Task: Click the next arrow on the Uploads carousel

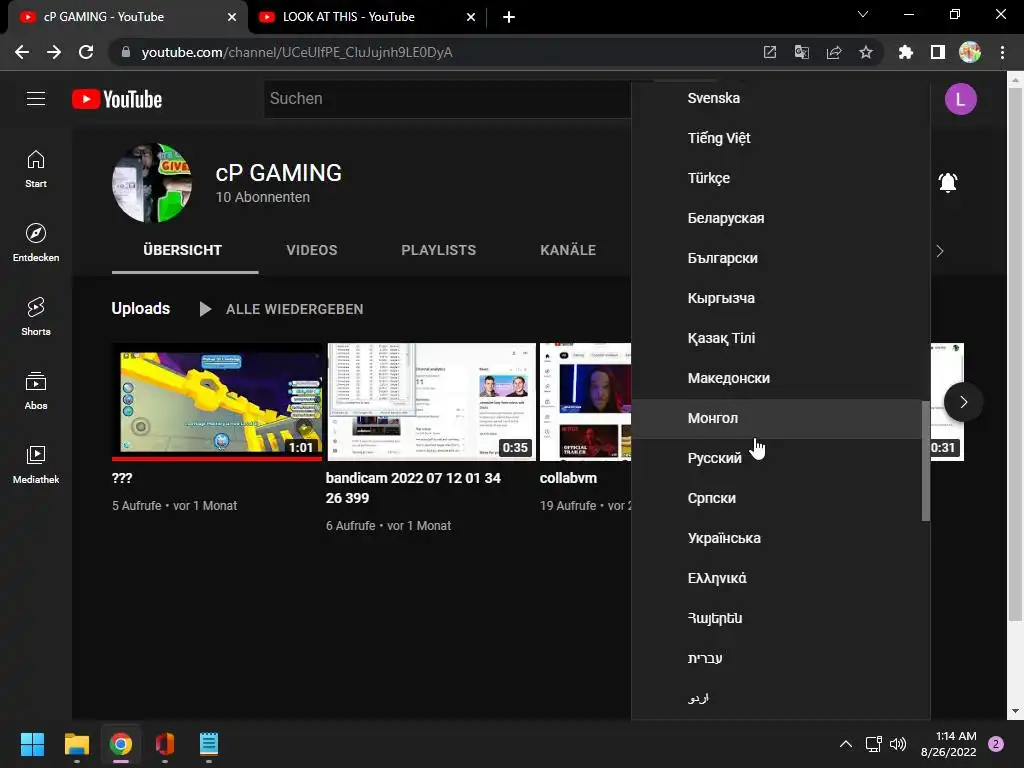Action: [x=963, y=402]
